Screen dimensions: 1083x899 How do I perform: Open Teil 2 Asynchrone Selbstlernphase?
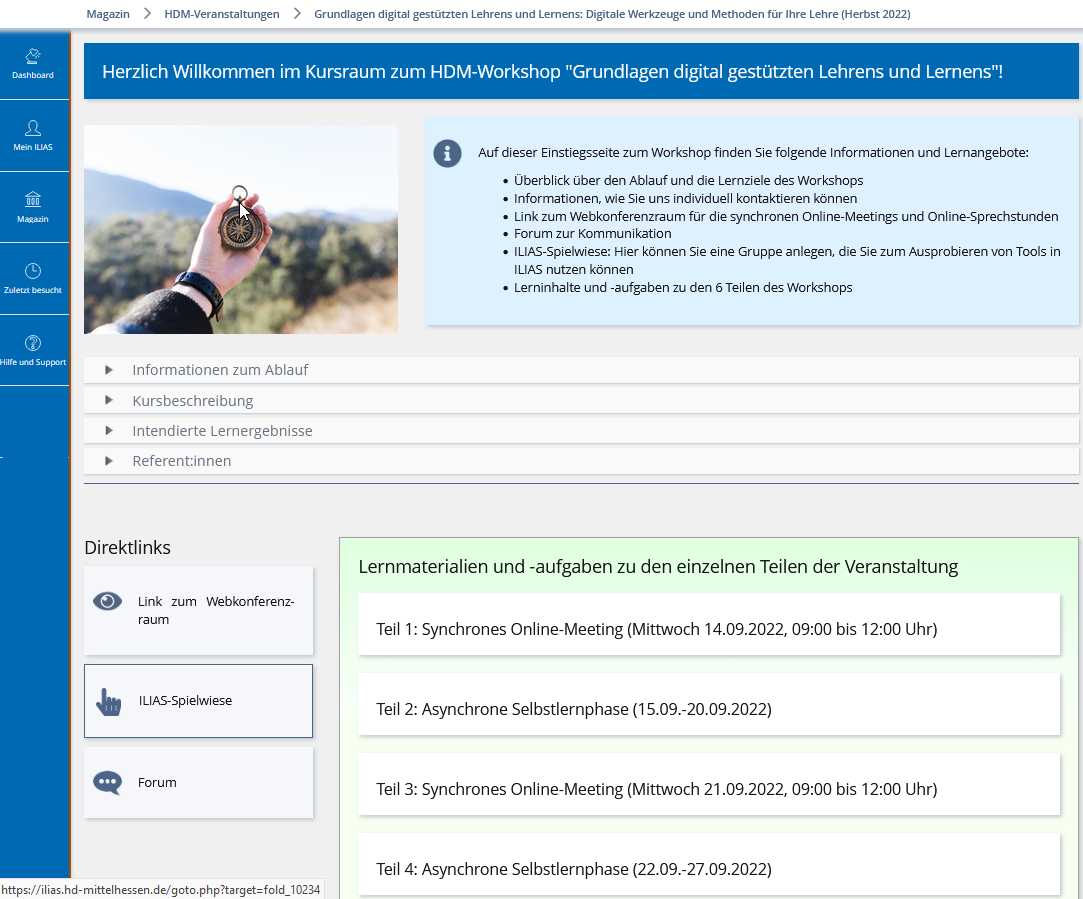[574, 709]
